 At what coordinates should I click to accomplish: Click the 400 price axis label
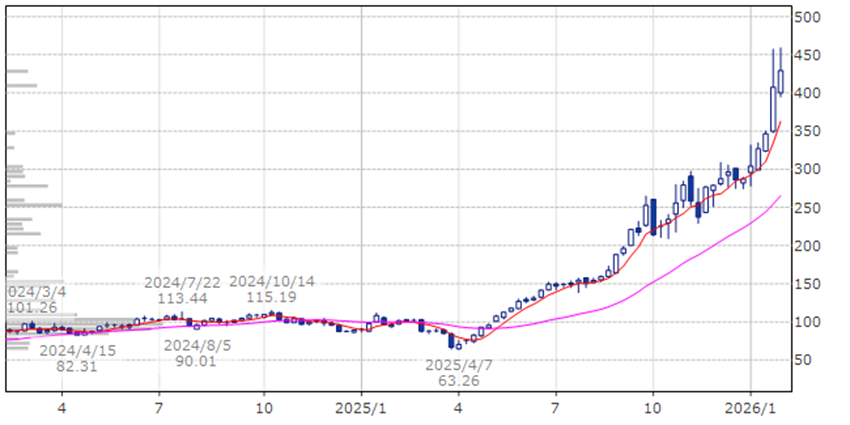click(808, 93)
